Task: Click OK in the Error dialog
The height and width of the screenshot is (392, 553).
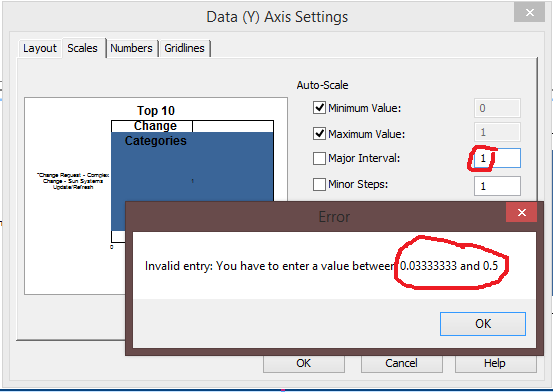Action: pos(483,324)
